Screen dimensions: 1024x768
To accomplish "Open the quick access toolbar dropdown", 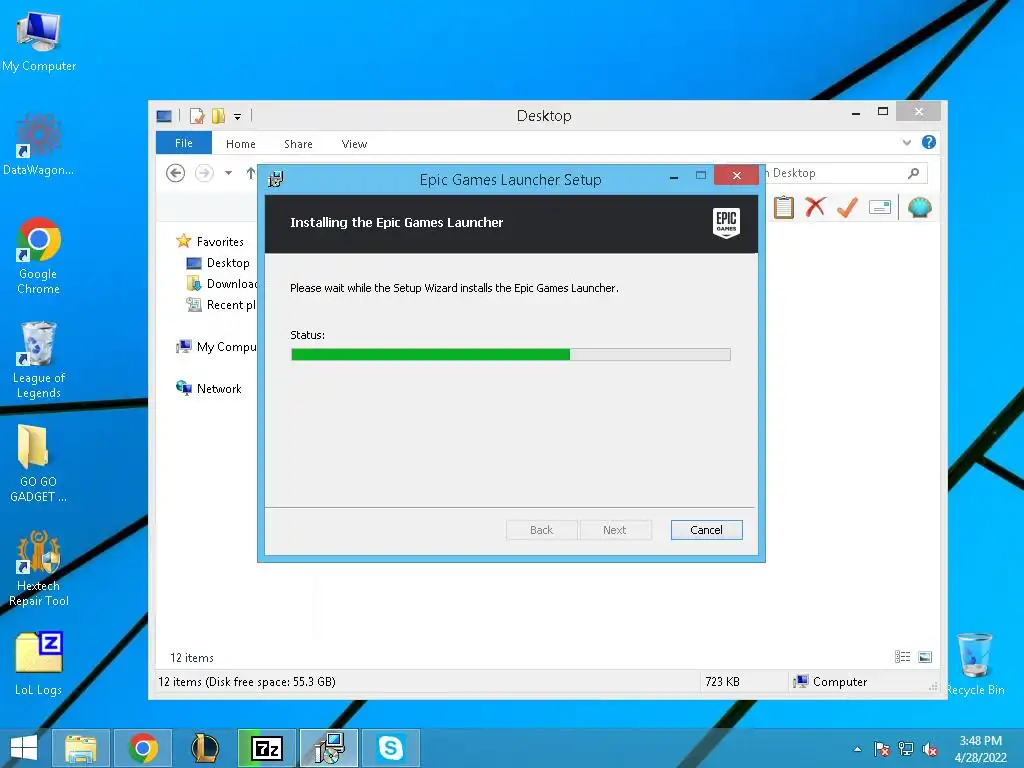I will click(238, 117).
